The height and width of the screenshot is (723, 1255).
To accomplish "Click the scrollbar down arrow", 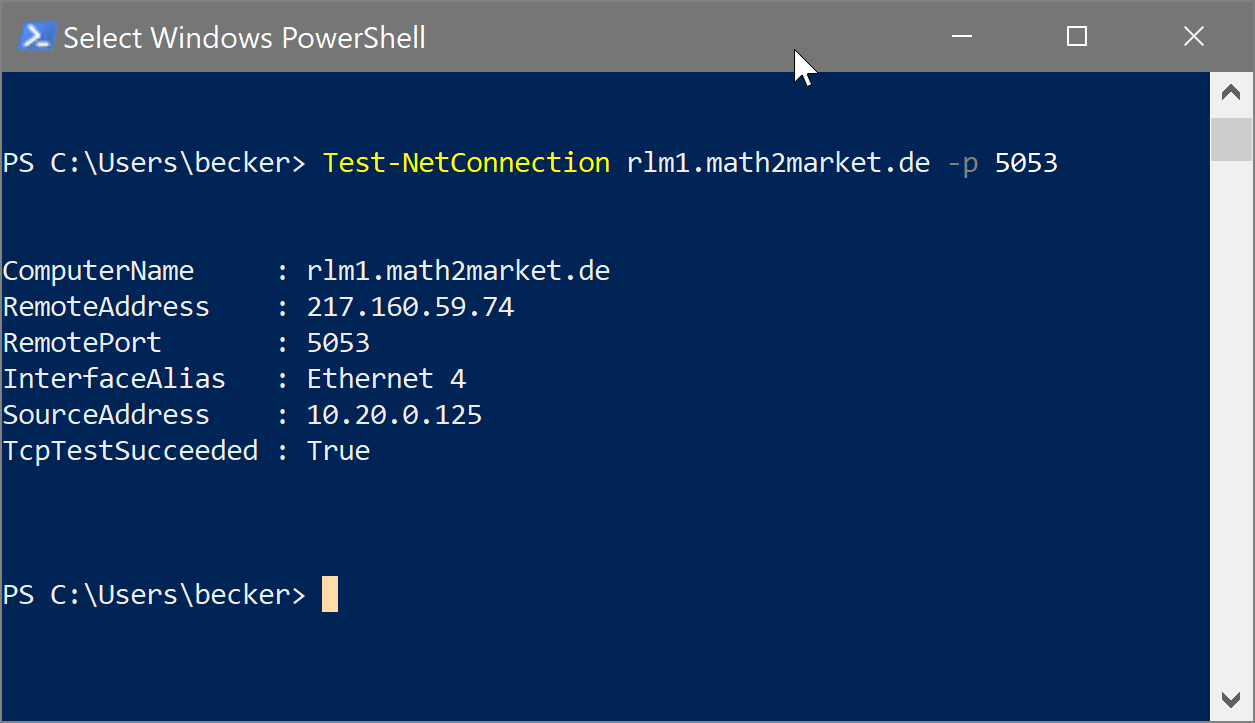I will 1231,697.
